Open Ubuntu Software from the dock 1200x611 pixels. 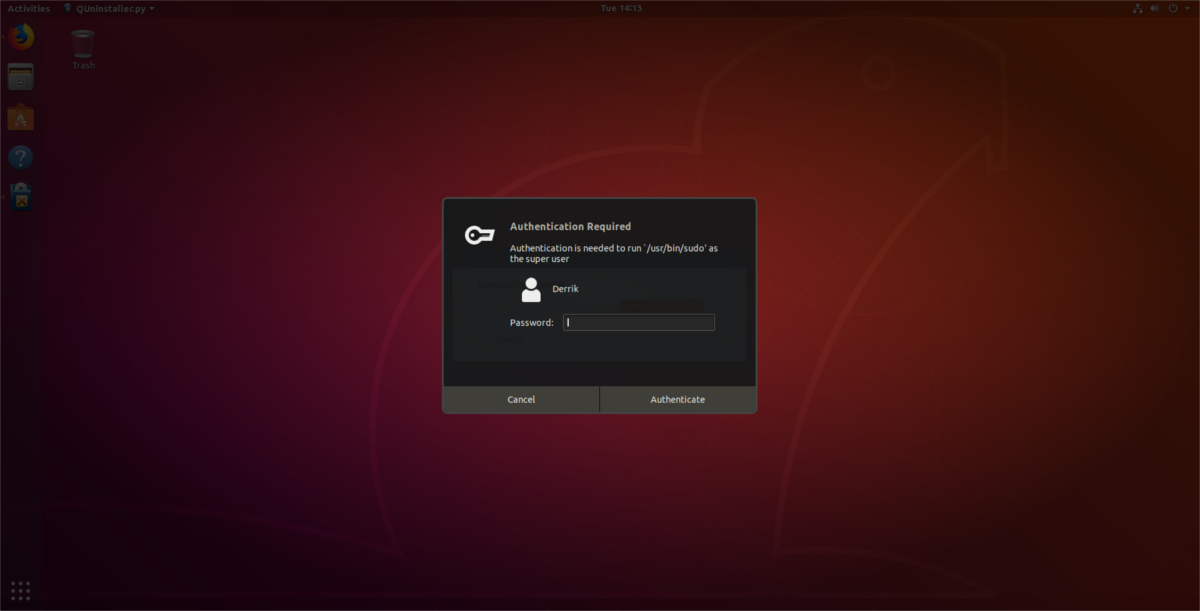pos(20,117)
